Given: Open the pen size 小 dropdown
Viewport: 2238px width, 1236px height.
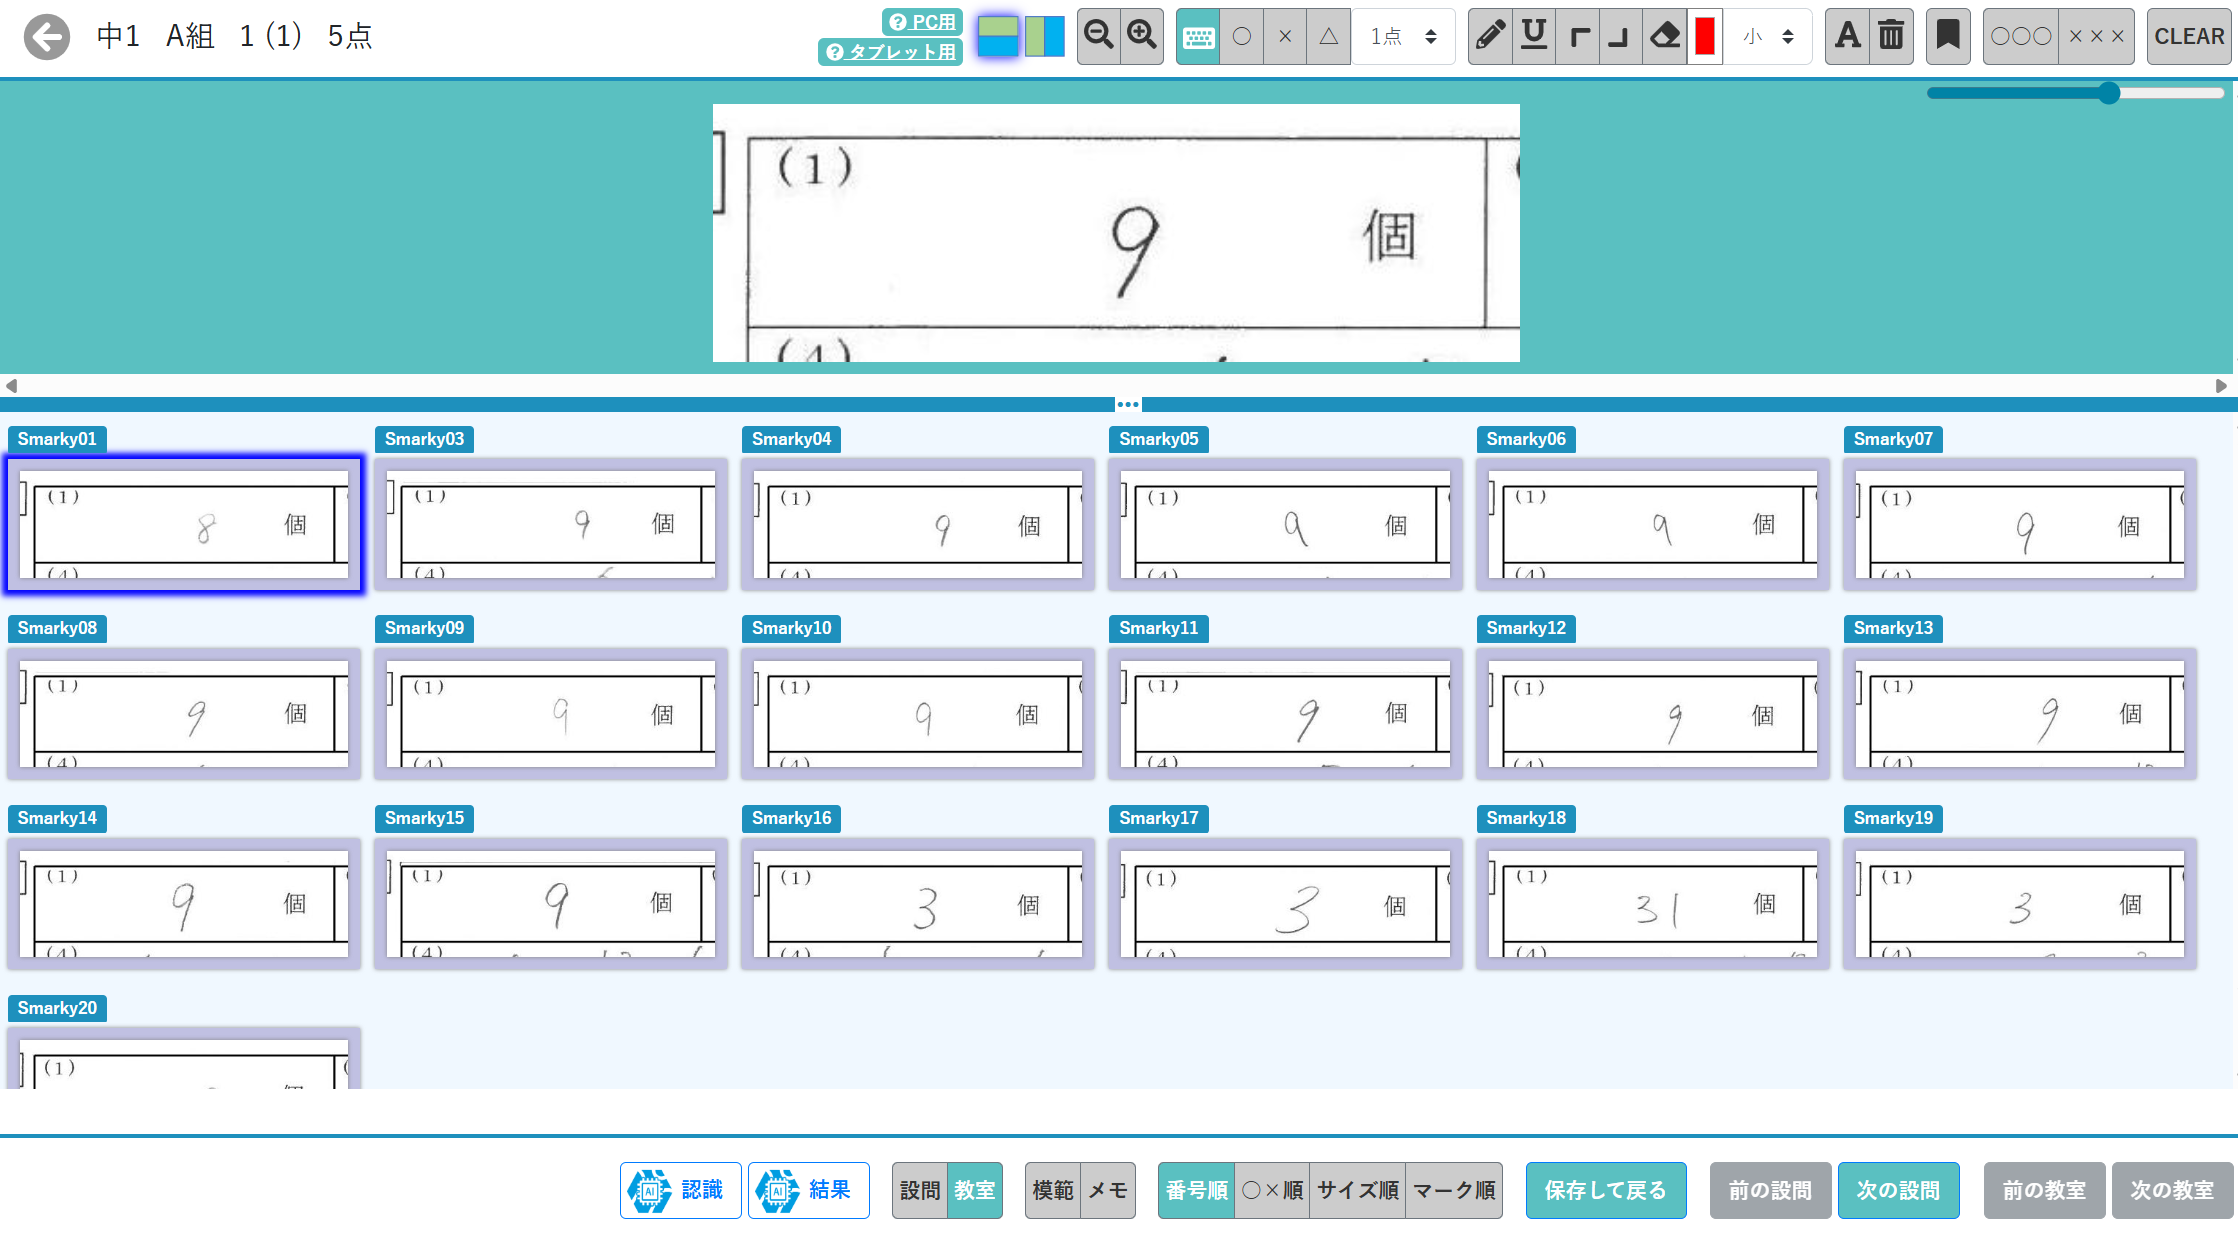Looking at the screenshot, I should [1768, 36].
